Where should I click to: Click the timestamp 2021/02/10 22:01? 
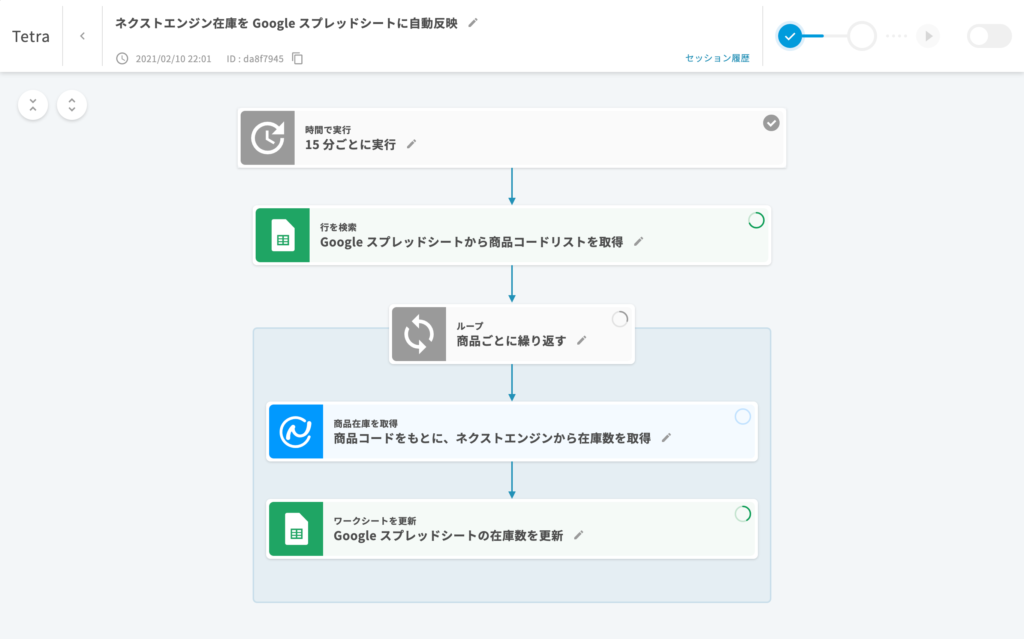pyautogui.click(x=174, y=59)
